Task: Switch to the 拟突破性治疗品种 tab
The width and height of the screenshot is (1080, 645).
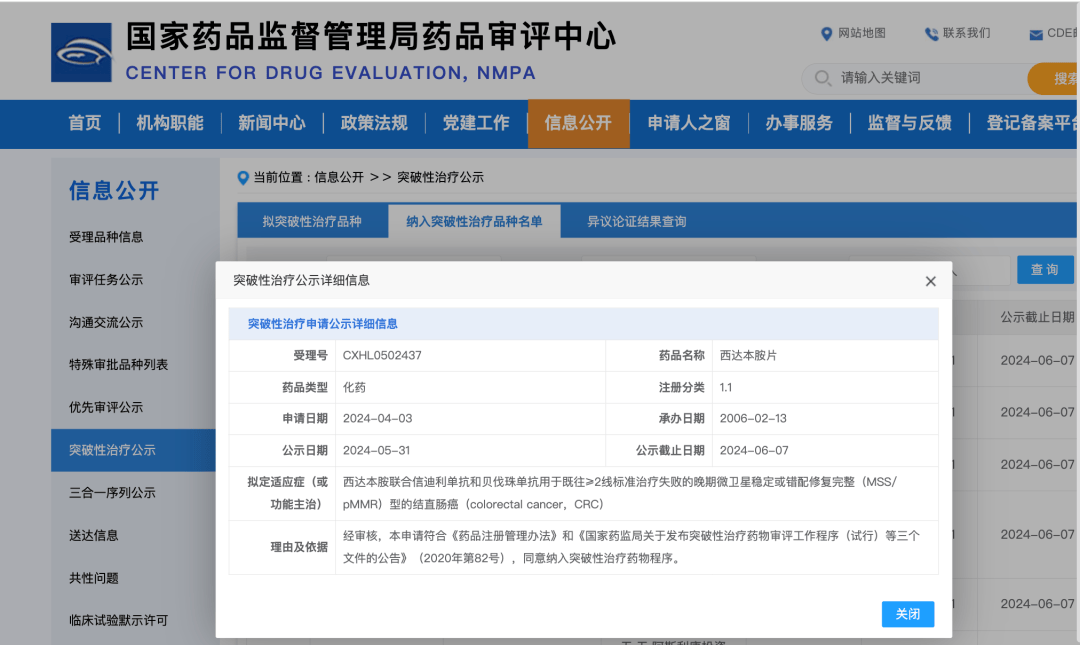Action: tap(312, 220)
